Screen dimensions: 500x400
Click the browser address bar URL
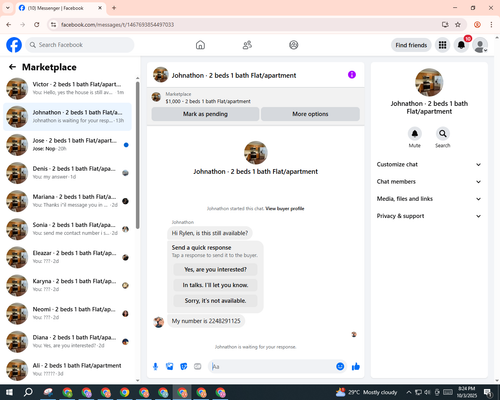[118, 25]
